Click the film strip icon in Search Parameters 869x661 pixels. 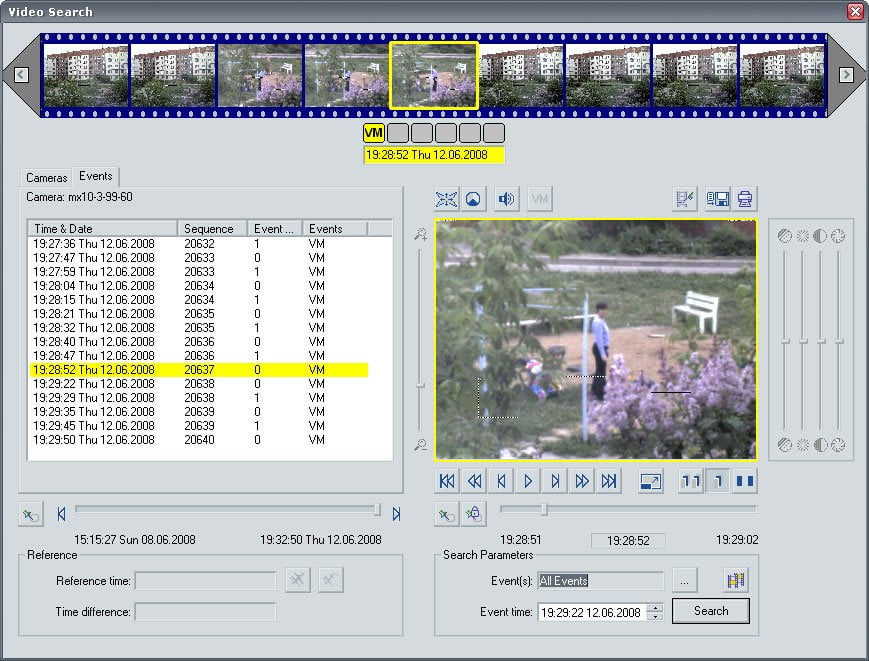(736, 580)
